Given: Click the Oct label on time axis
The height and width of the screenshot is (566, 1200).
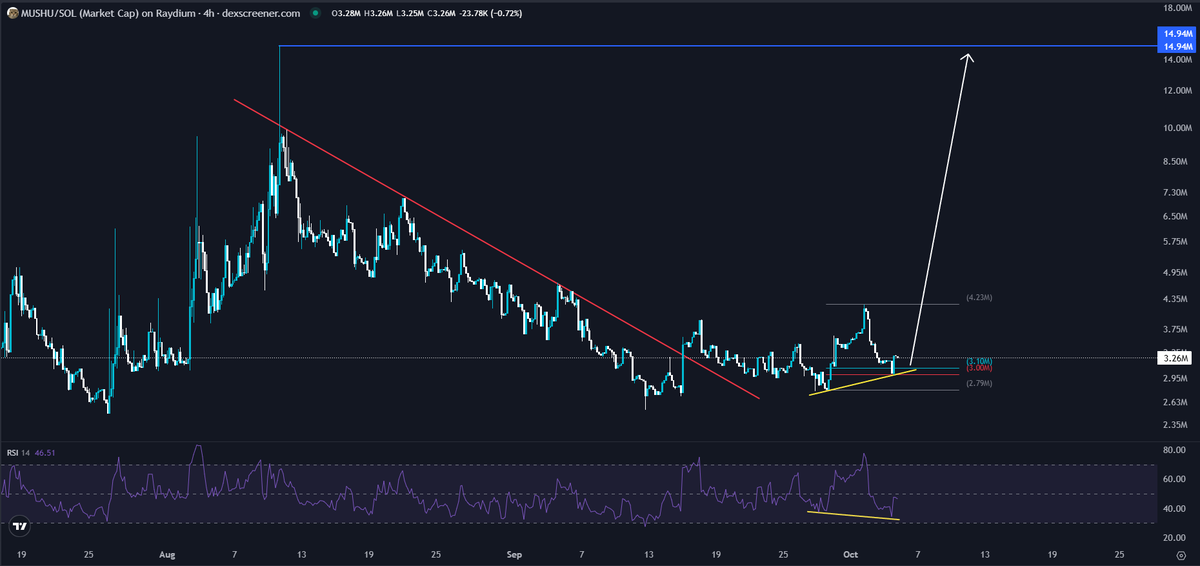Looking at the screenshot, I should click(x=851, y=553).
